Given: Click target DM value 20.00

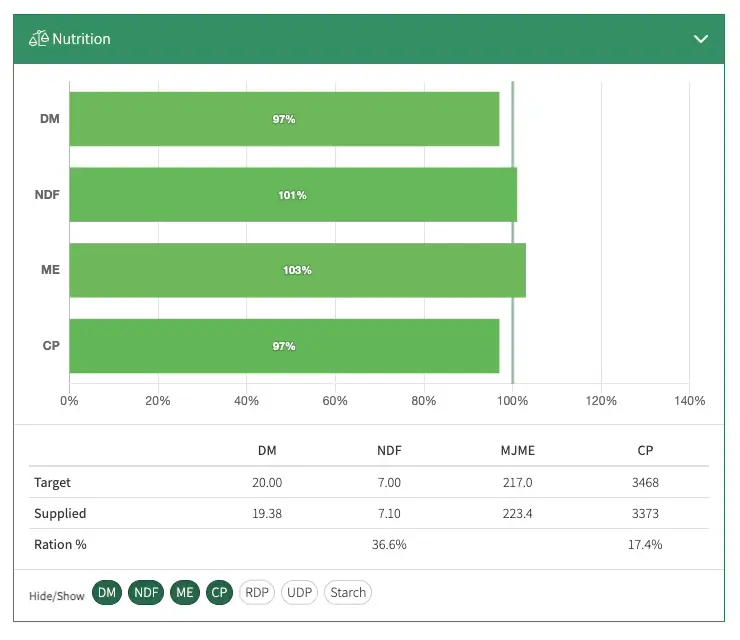Looking at the screenshot, I should (267, 482).
